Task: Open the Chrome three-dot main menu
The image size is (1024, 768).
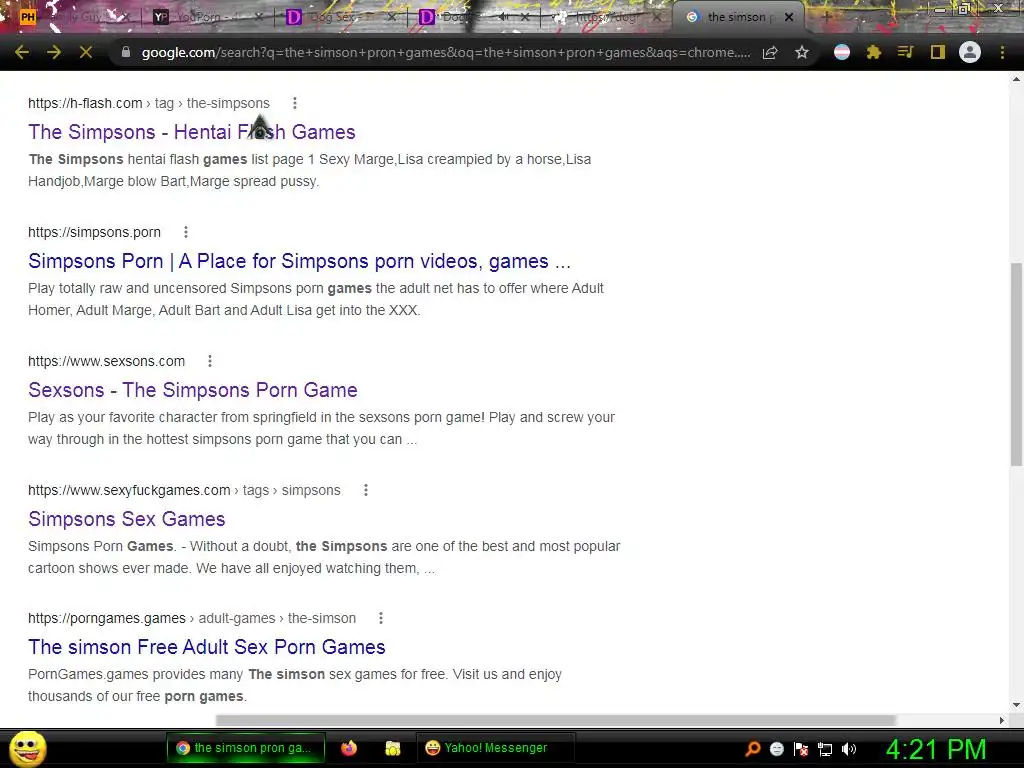Action: point(1002,52)
